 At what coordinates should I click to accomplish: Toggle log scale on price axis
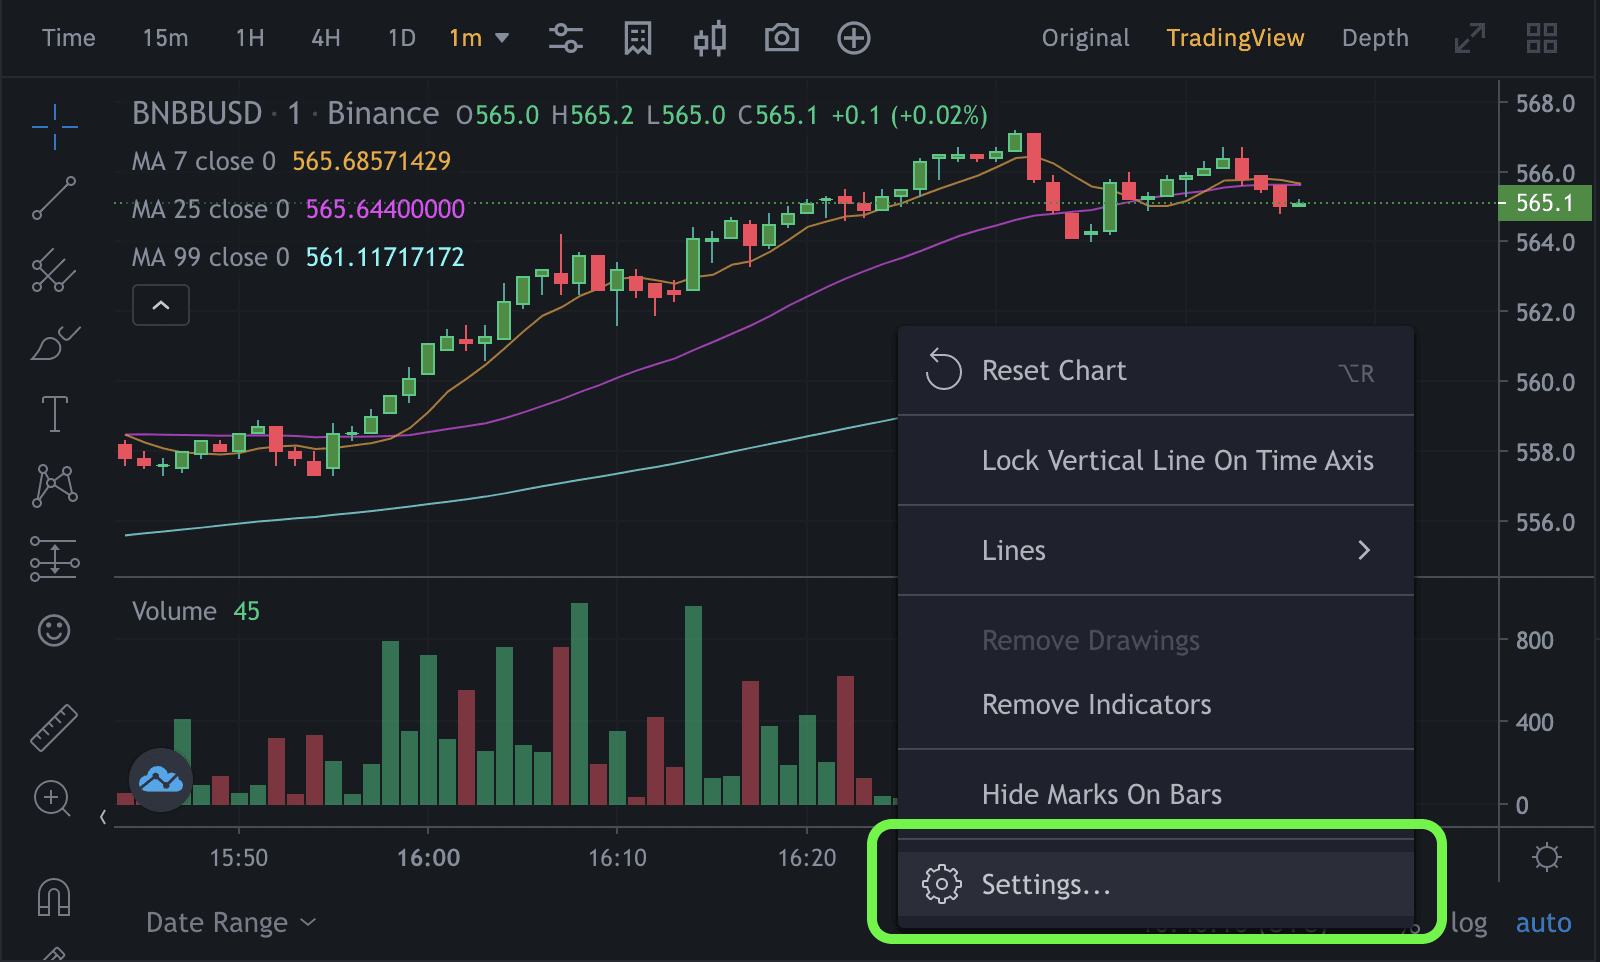click(x=1468, y=923)
